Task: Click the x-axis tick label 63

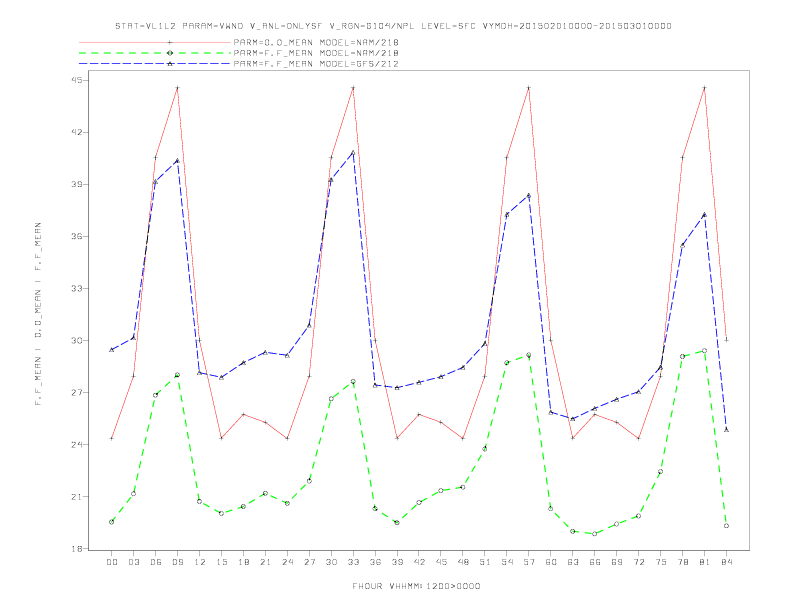Action: [x=573, y=562]
